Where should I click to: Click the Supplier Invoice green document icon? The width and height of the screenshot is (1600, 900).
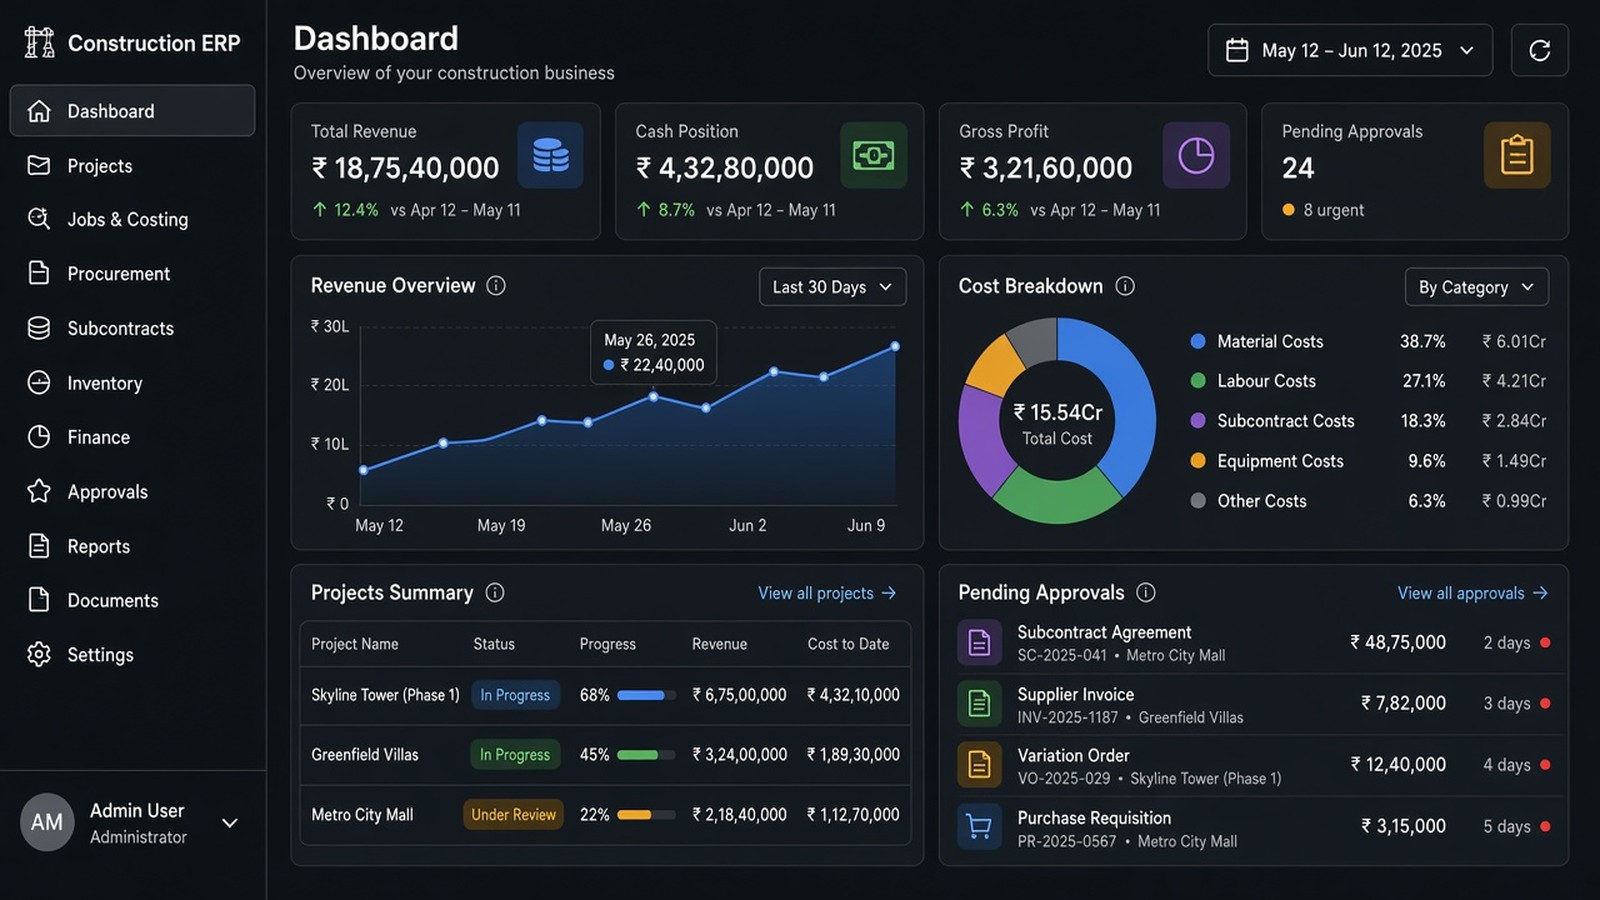[980, 704]
